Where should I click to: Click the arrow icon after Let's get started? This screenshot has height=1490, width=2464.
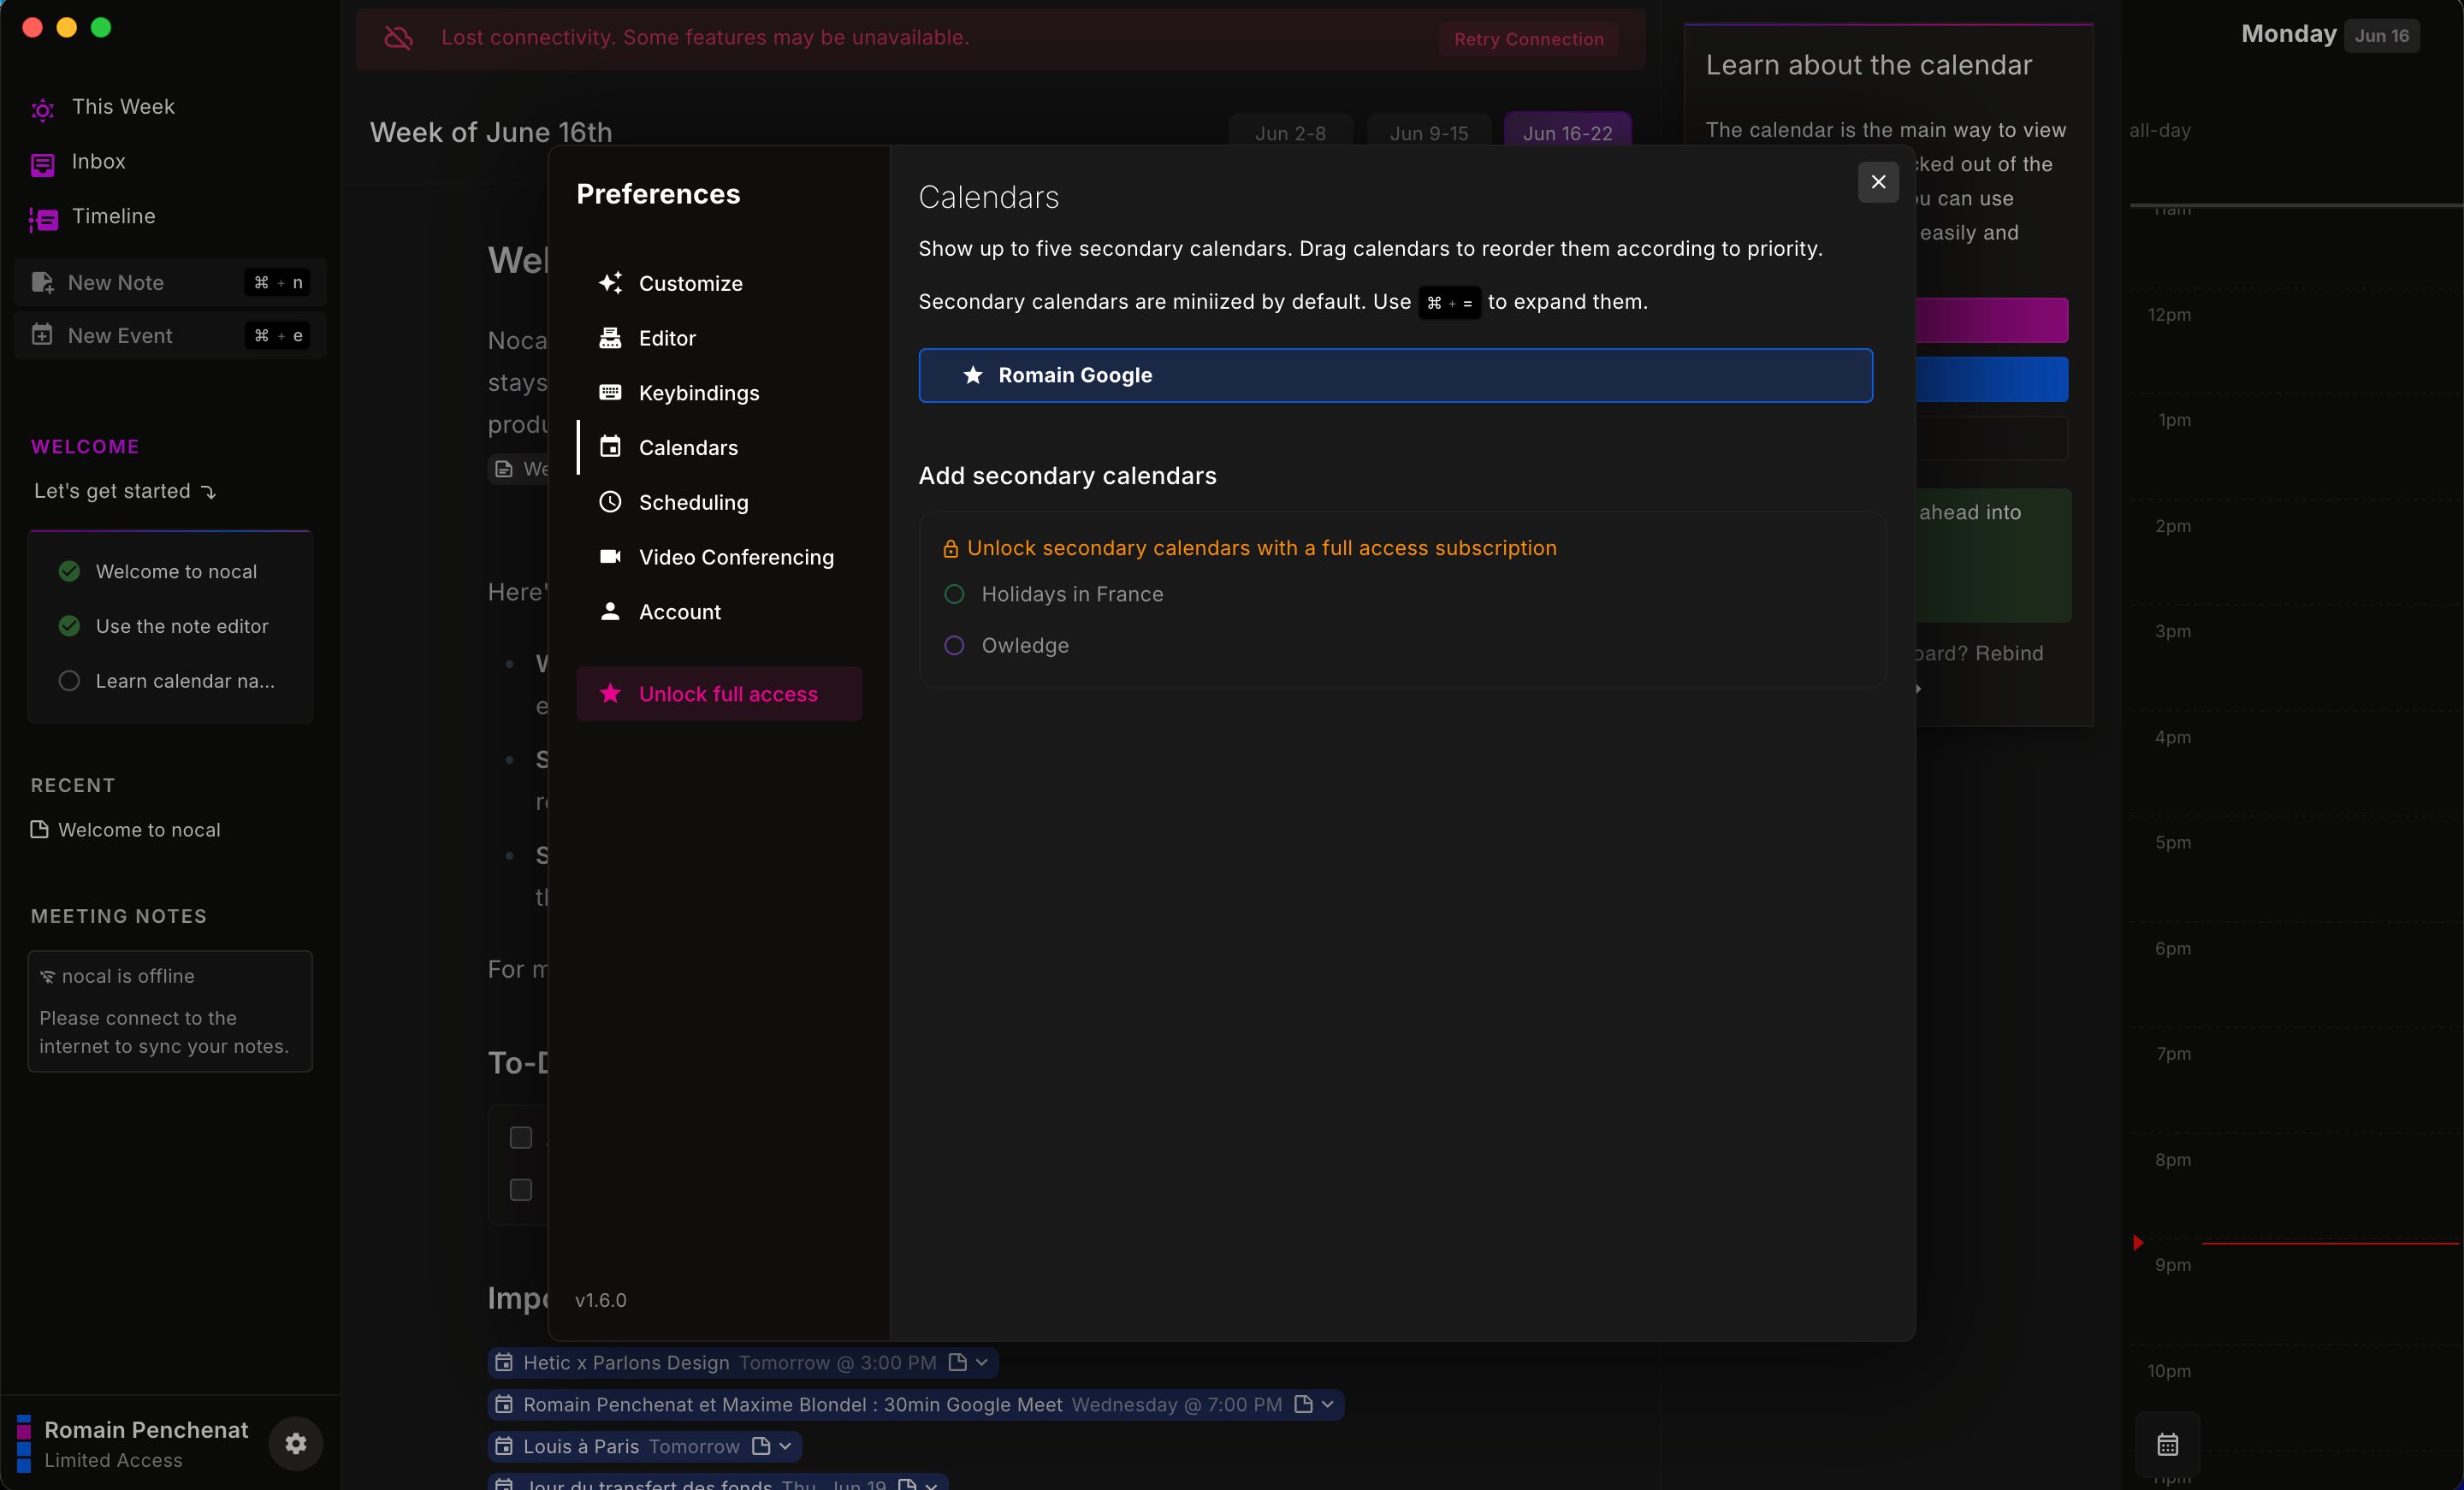point(208,492)
